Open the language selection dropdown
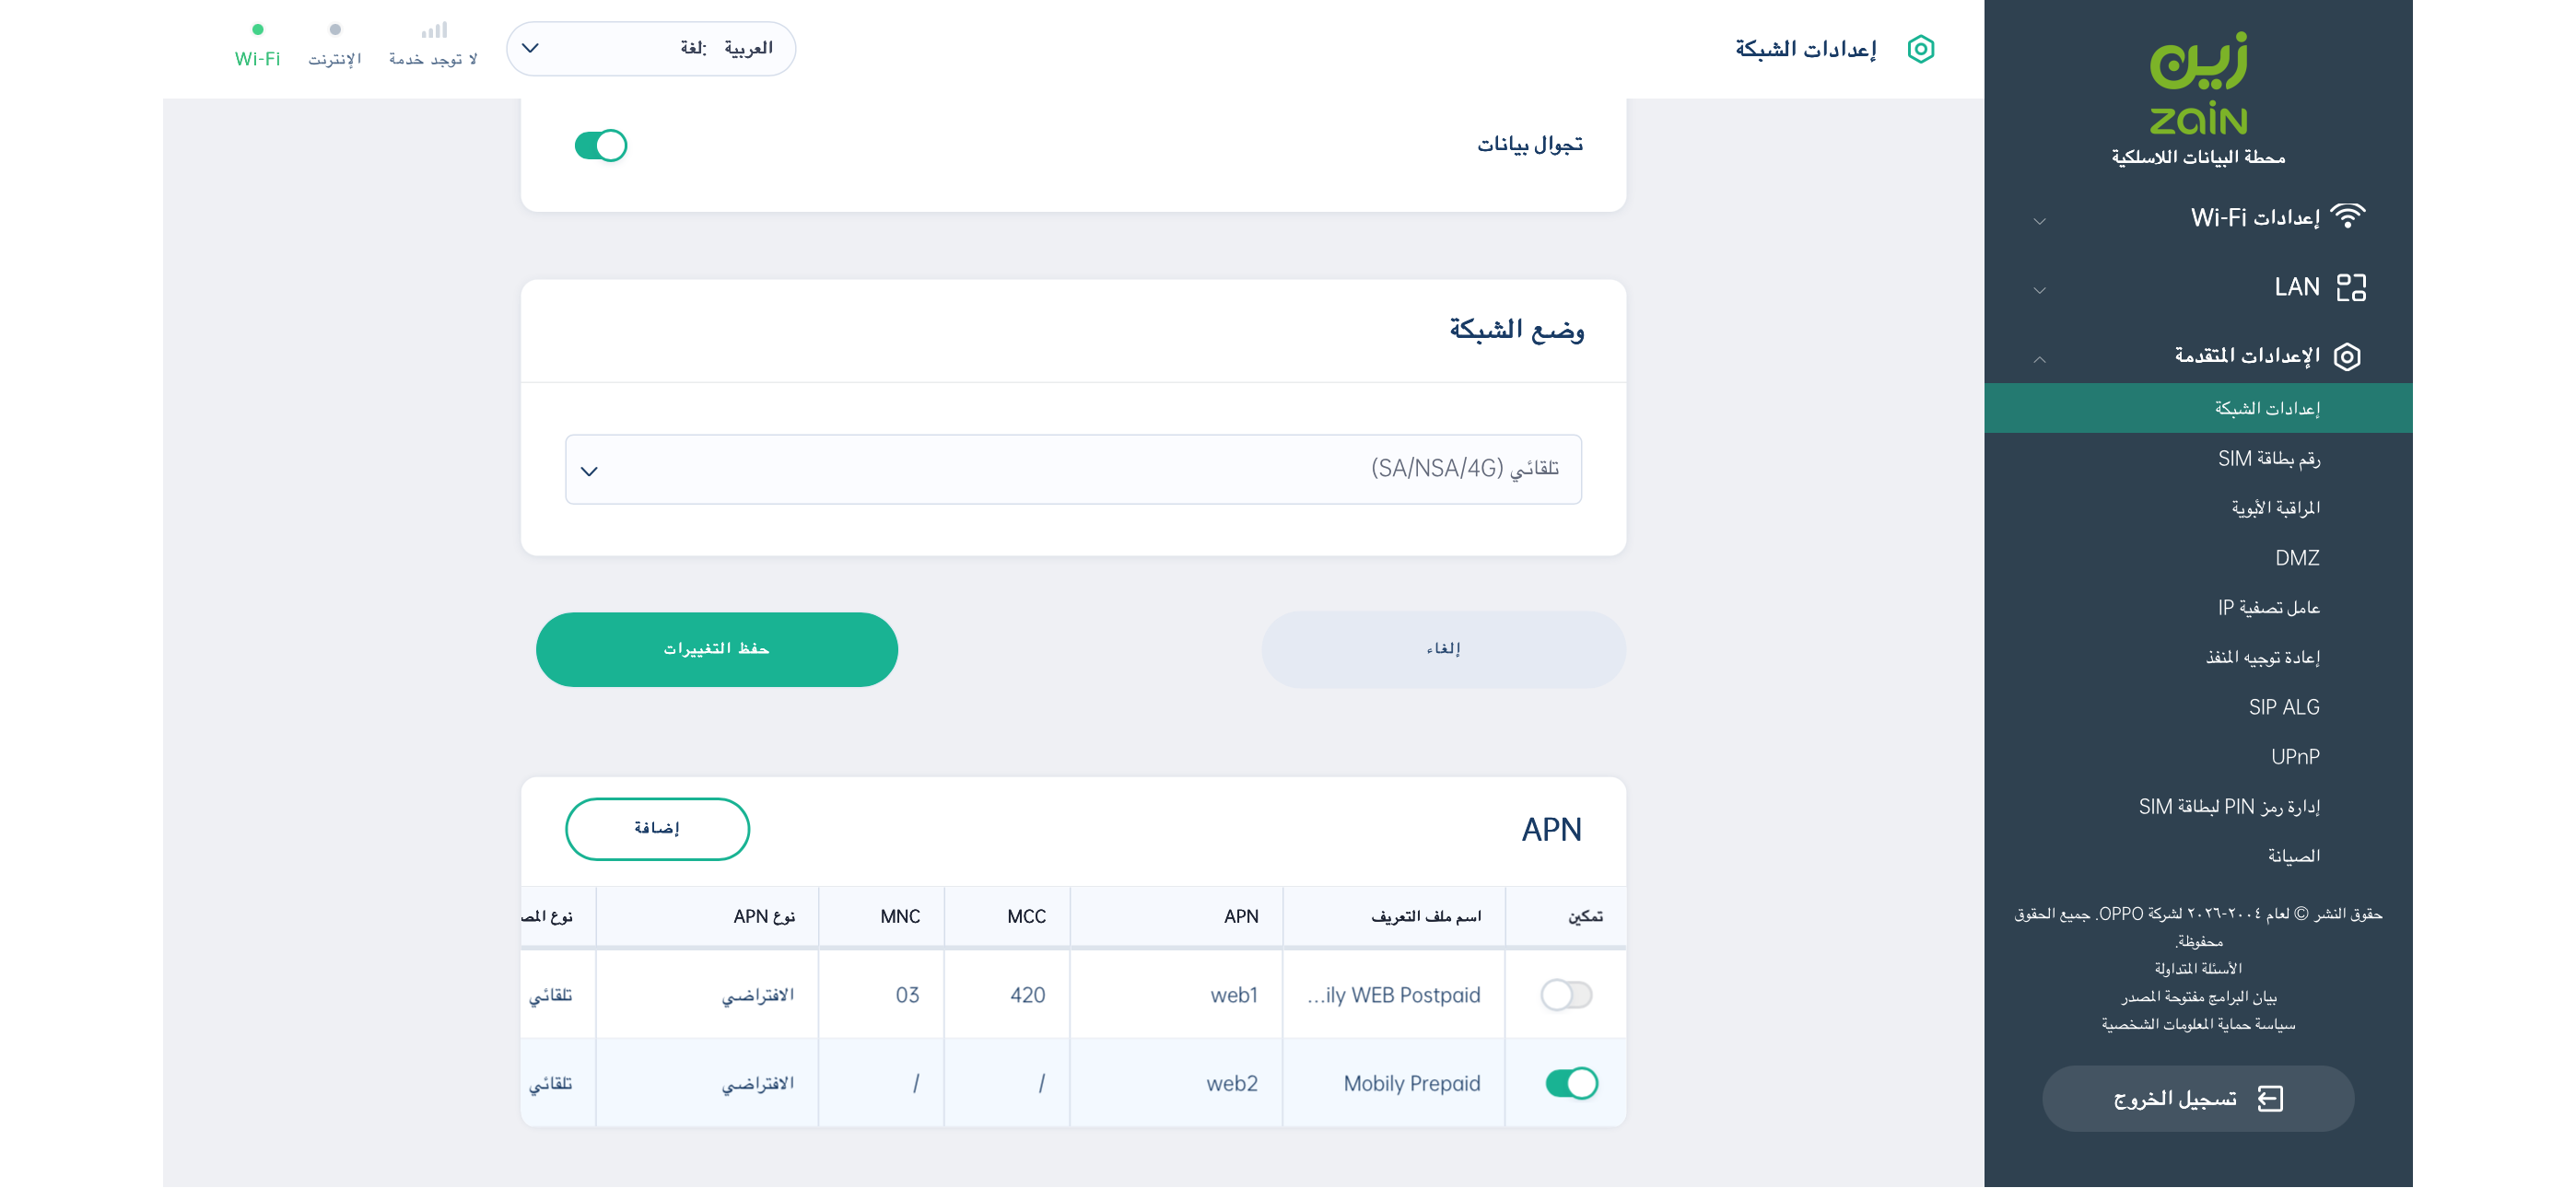This screenshot has height=1188, width=2576. [x=651, y=49]
